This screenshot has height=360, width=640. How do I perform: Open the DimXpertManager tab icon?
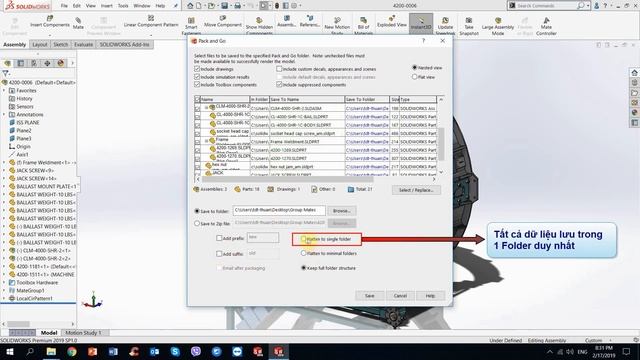[47, 63]
